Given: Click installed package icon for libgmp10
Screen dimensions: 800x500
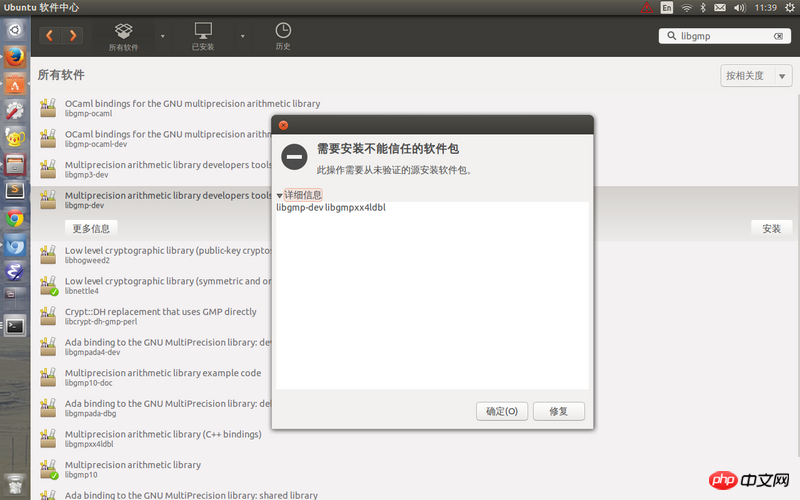Looking at the screenshot, I should tap(49, 469).
